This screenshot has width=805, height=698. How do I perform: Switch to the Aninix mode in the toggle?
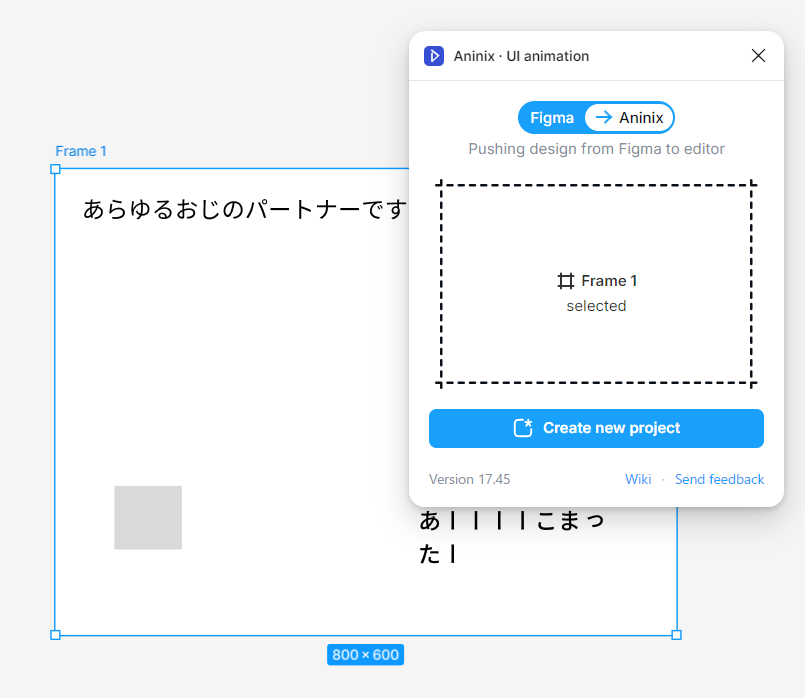point(629,118)
